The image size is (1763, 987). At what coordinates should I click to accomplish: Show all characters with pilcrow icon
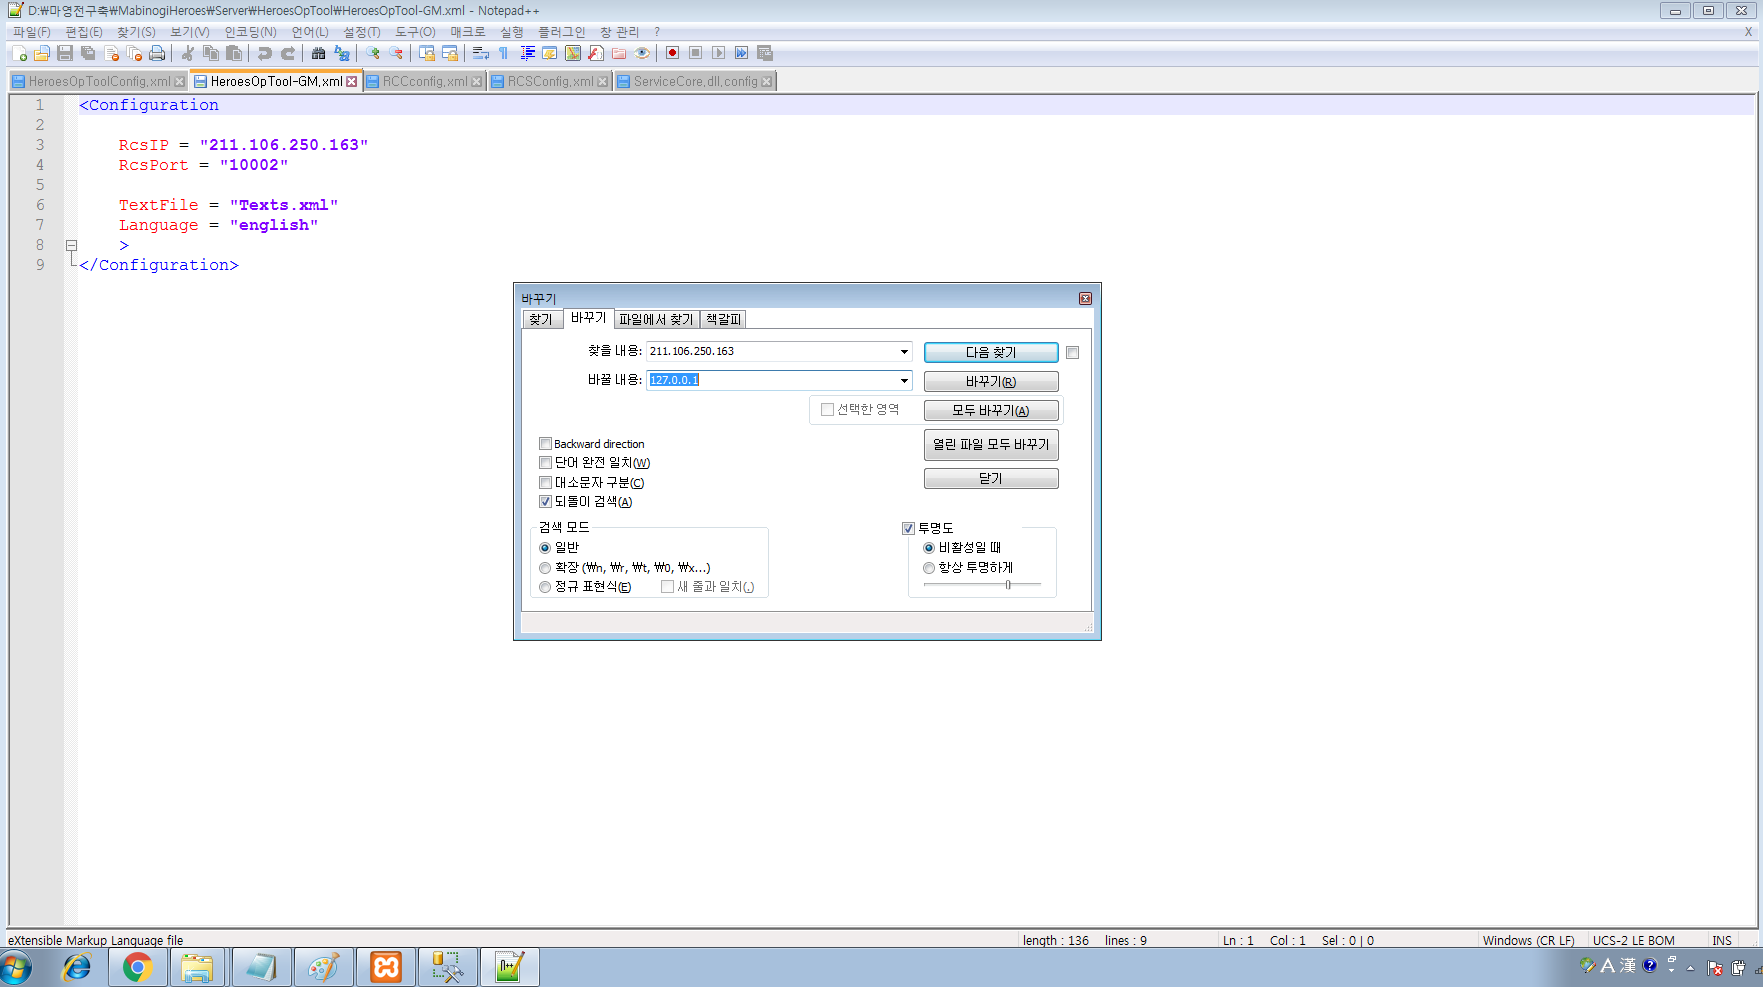tap(504, 53)
